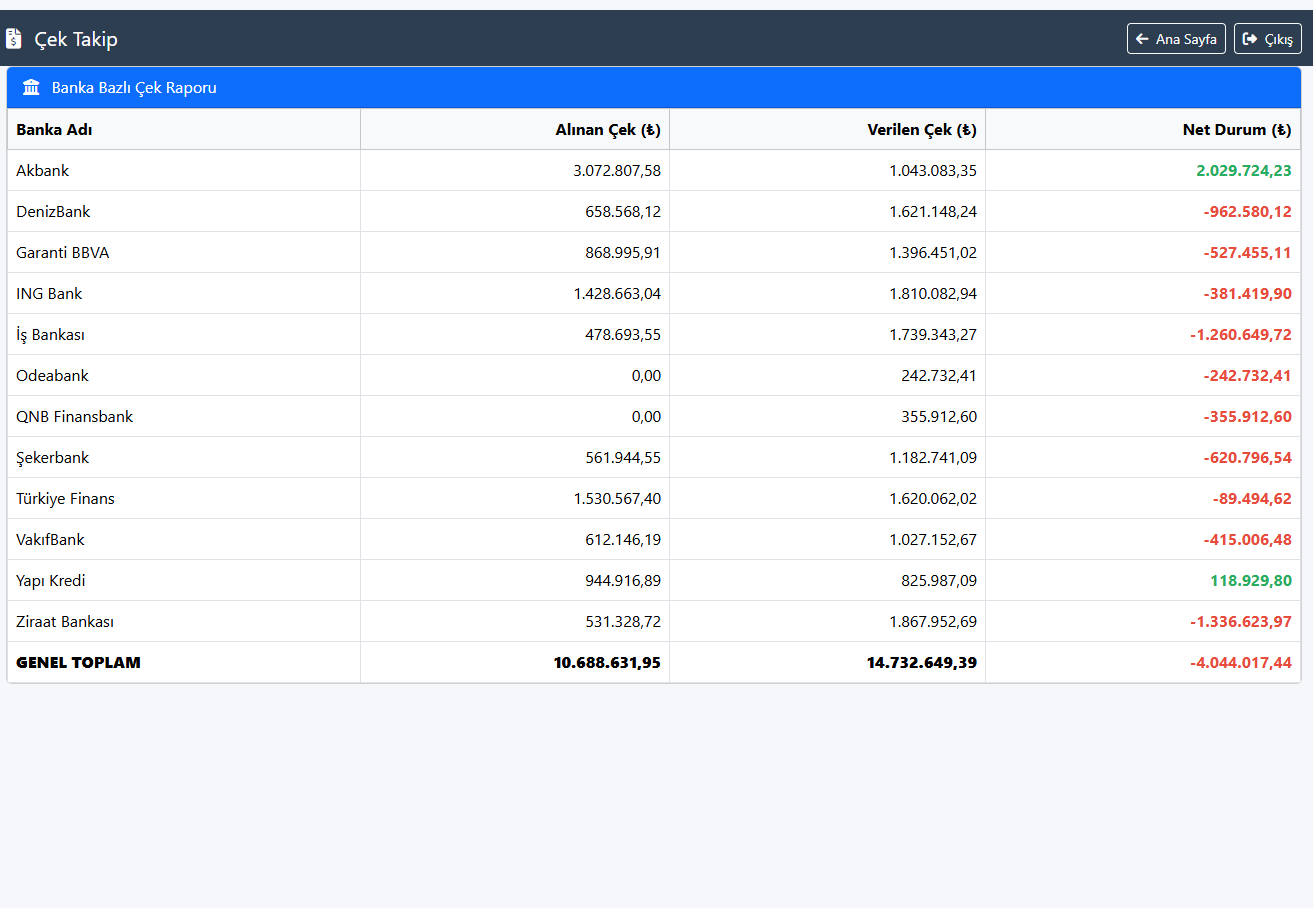The width and height of the screenshot is (1313, 908).
Task: Click the Ana Sayfa back button
Action: tap(1176, 39)
